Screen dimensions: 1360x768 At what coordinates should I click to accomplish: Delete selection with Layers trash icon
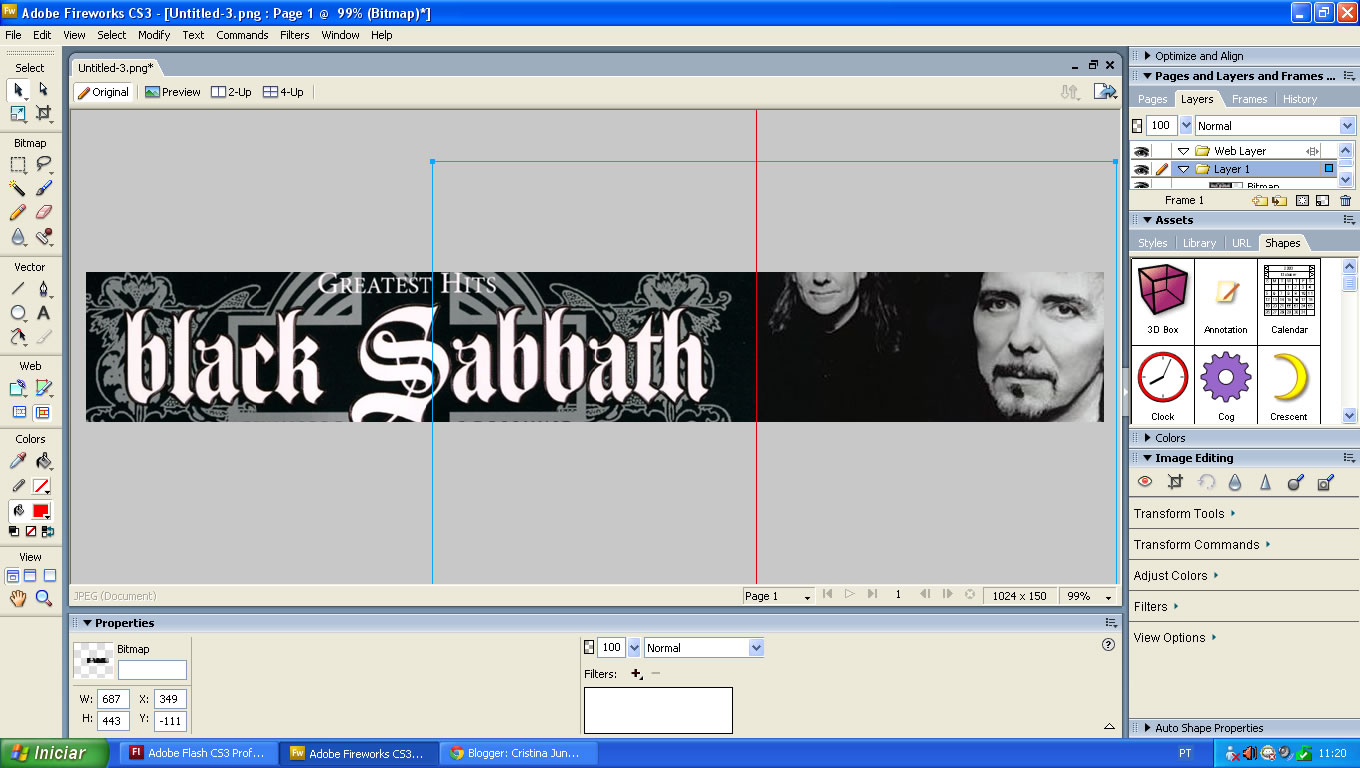pos(1345,200)
